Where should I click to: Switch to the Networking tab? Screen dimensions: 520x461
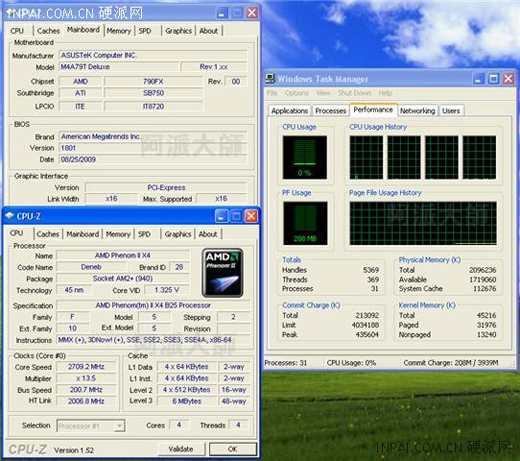417,111
